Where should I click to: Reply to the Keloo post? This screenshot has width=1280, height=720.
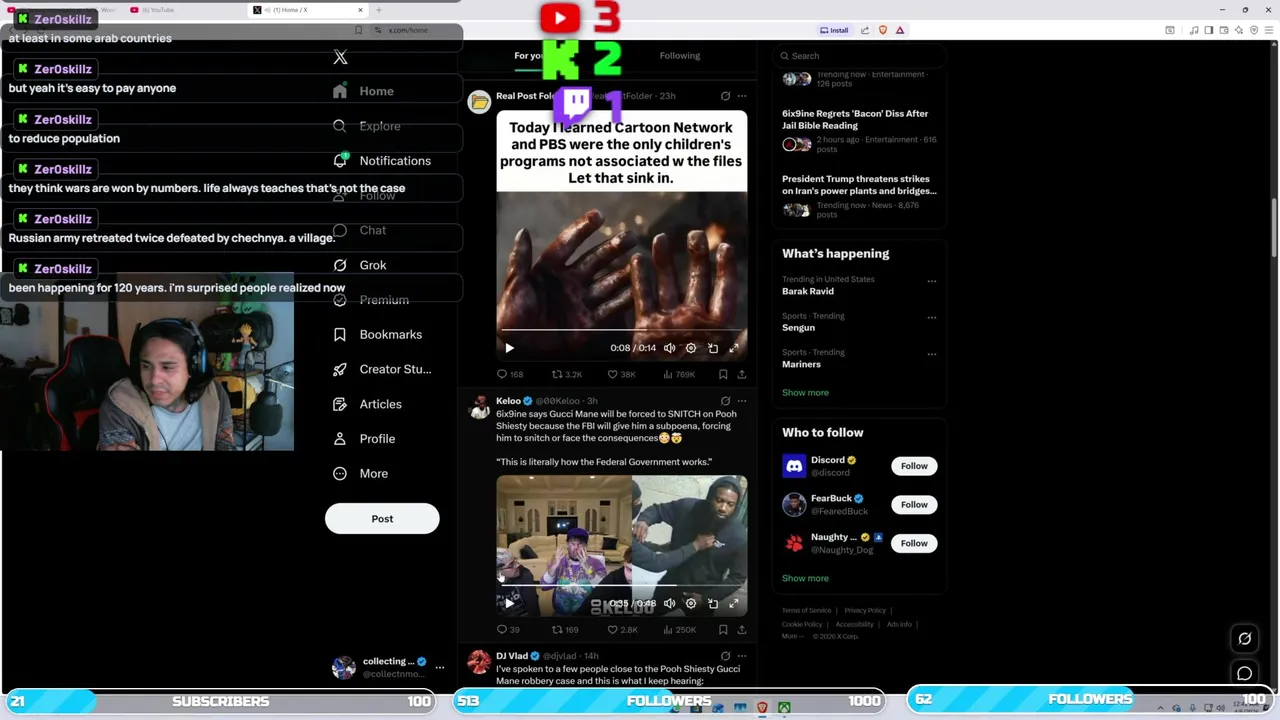point(508,630)
